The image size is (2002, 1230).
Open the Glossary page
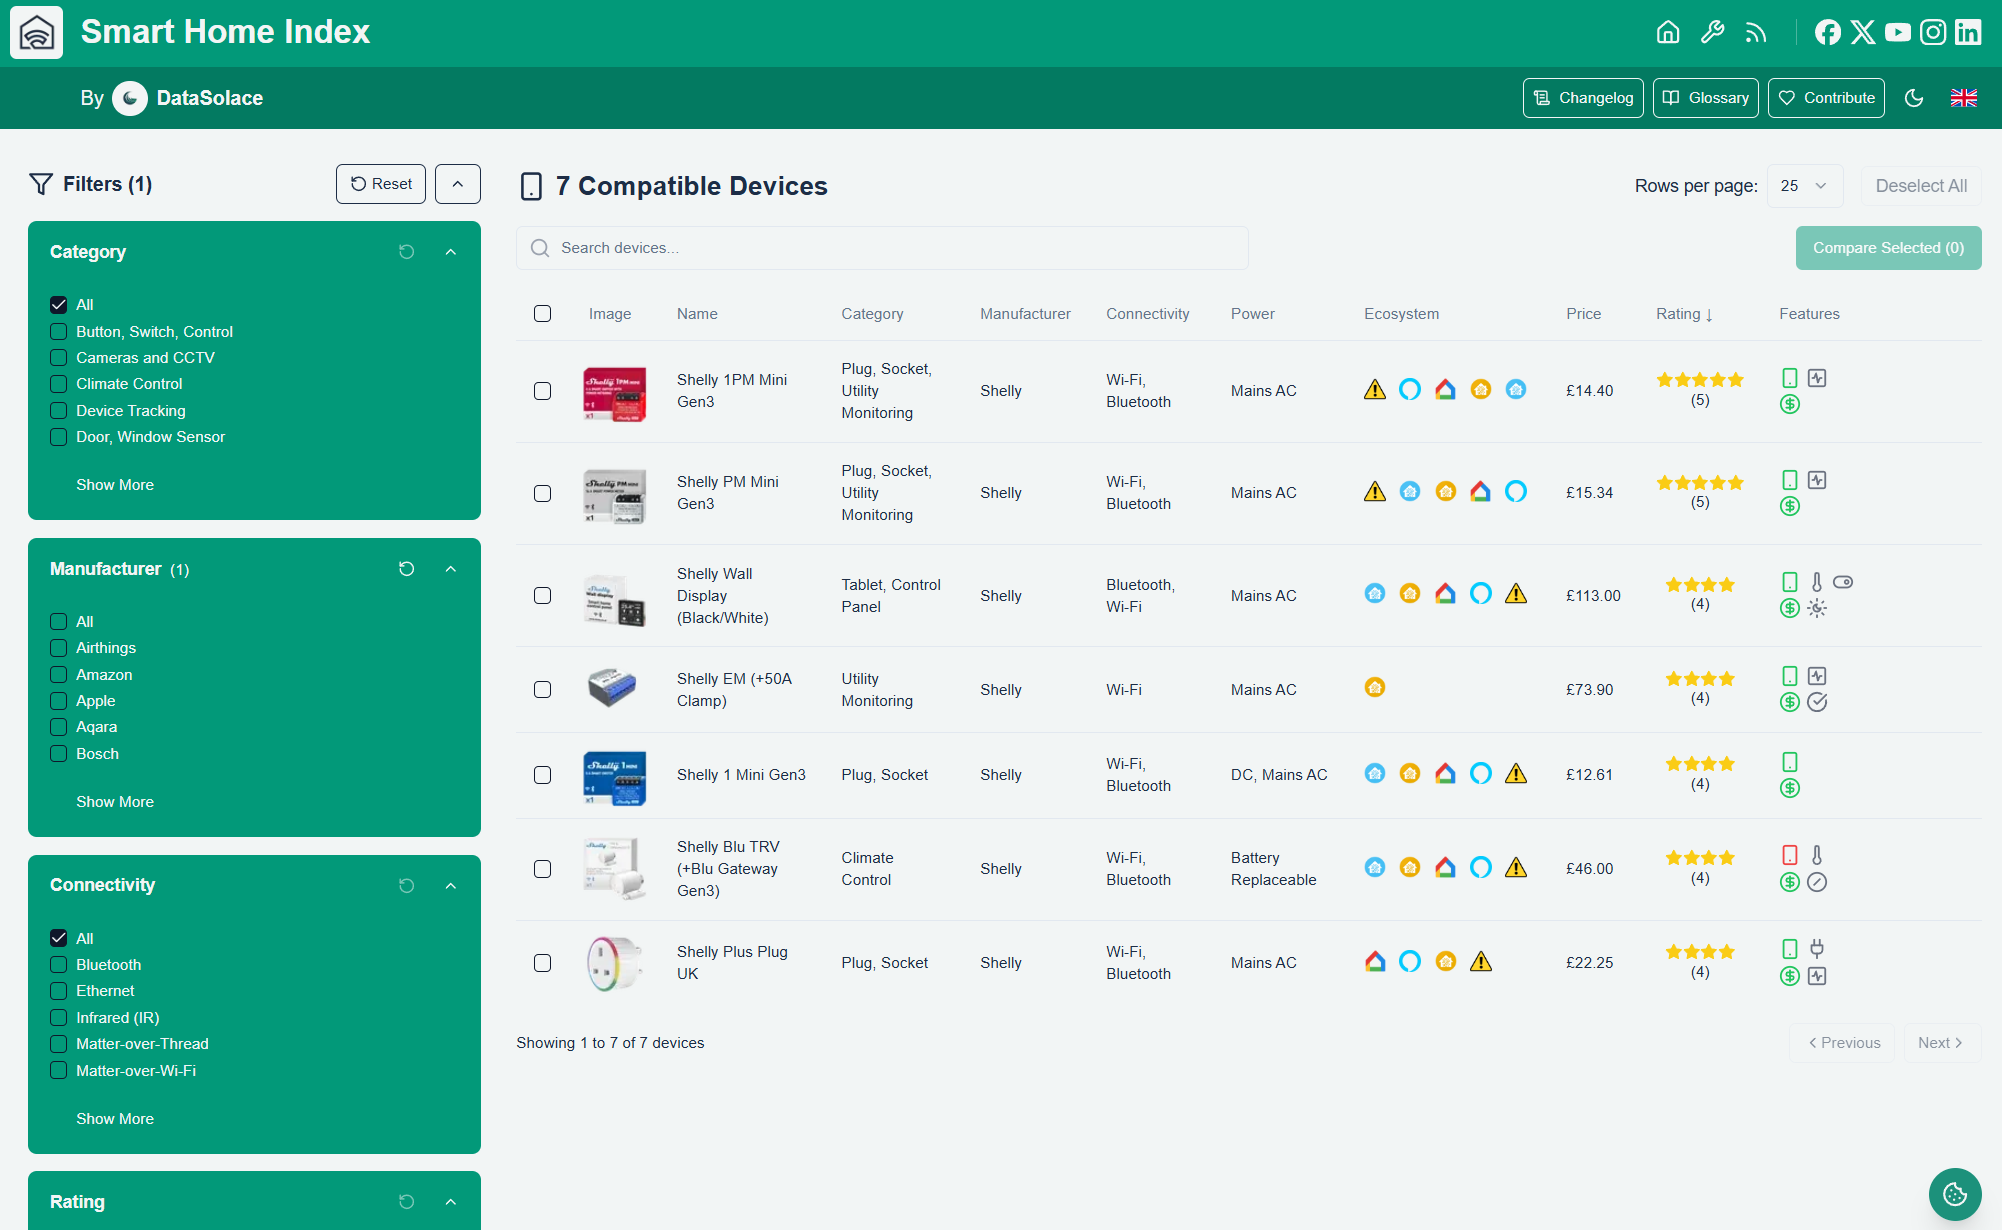coord(1705,98)
